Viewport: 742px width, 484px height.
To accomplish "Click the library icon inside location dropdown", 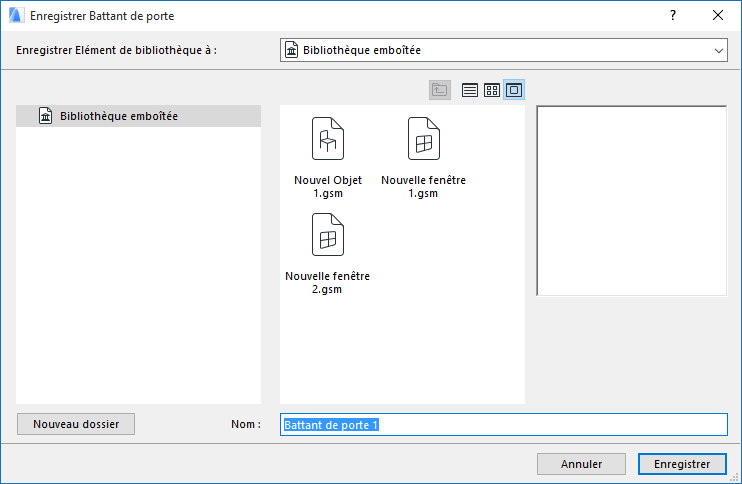I will point(292,50).
